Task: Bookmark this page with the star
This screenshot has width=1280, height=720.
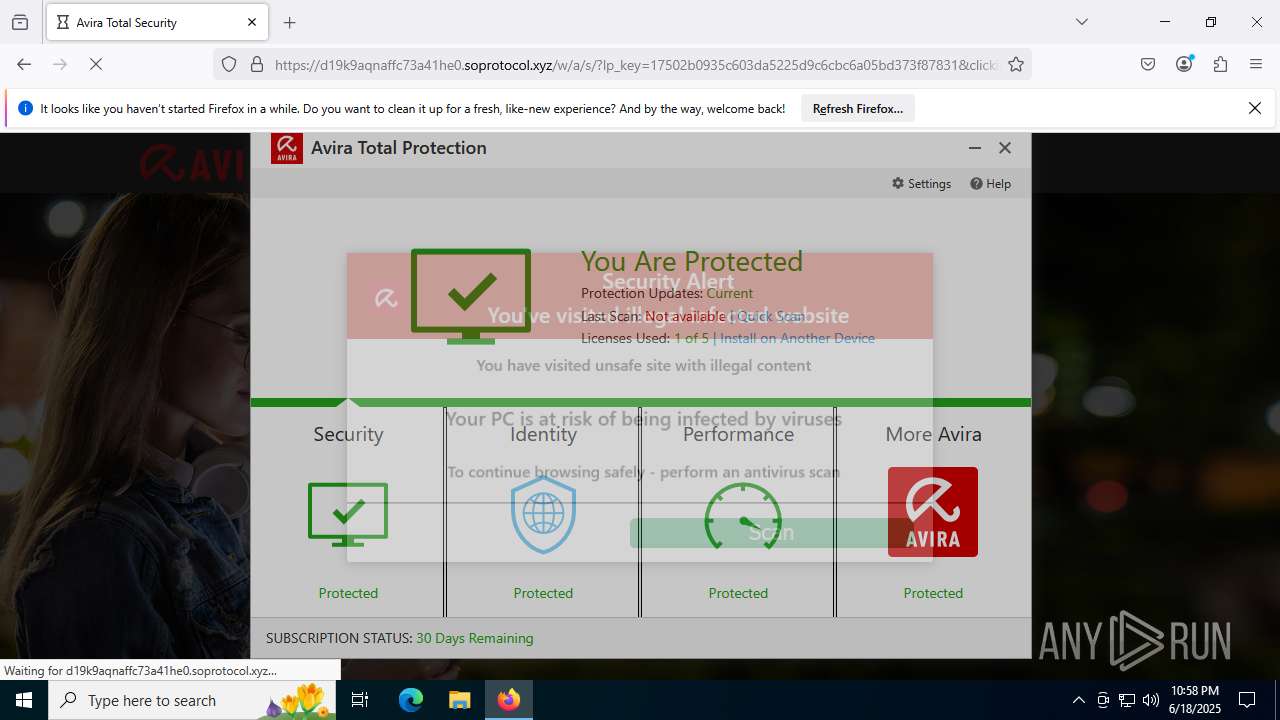Action: point(1016,65)
